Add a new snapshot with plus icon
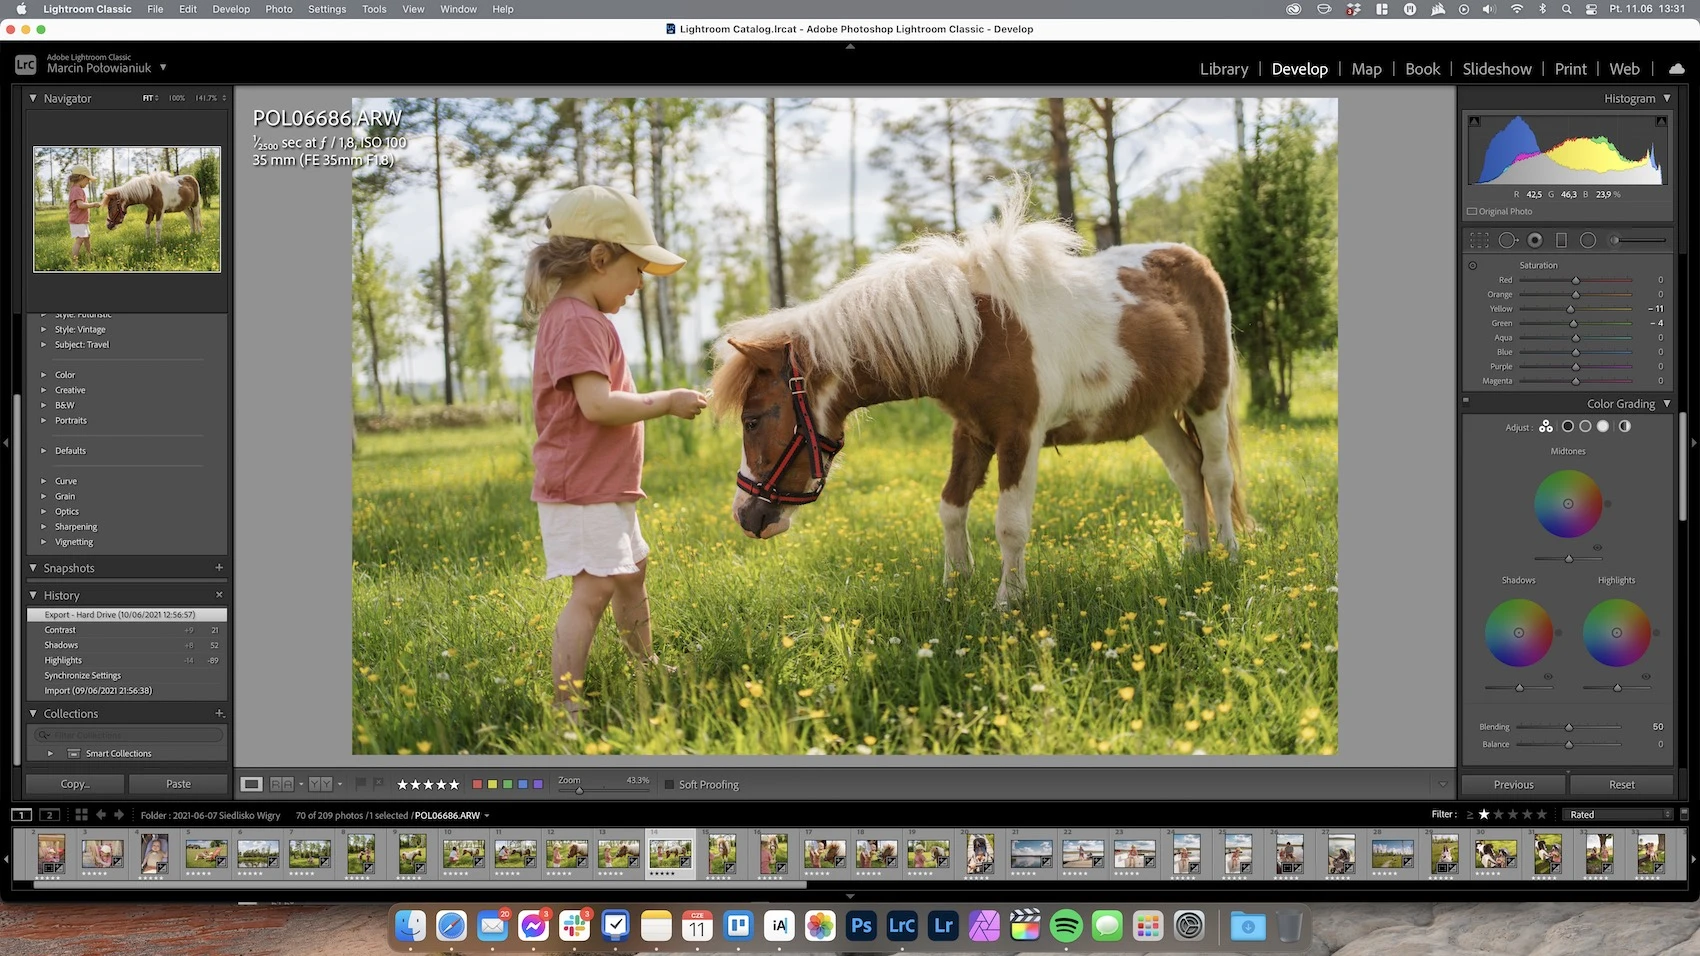This screenshot has height=956, width=1700. coord(219,568)
